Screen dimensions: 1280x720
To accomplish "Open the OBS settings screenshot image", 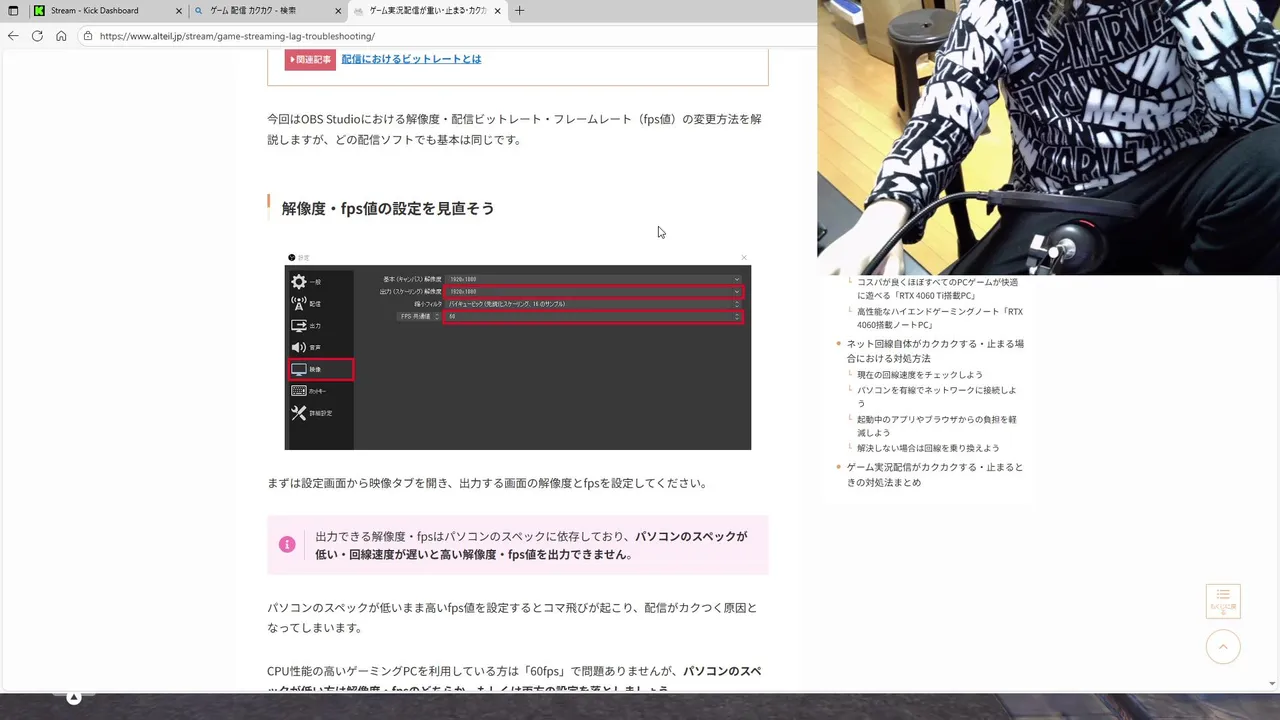I will click(x=517, y=351).
